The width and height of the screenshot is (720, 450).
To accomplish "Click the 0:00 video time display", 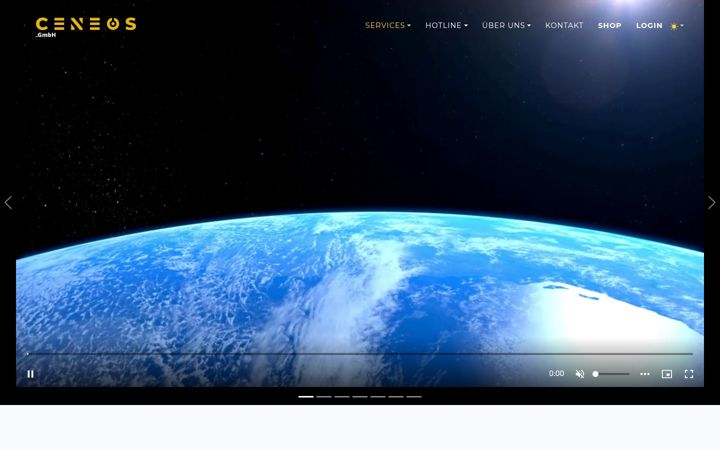I will pyautogui.click(x=556, y=373).
